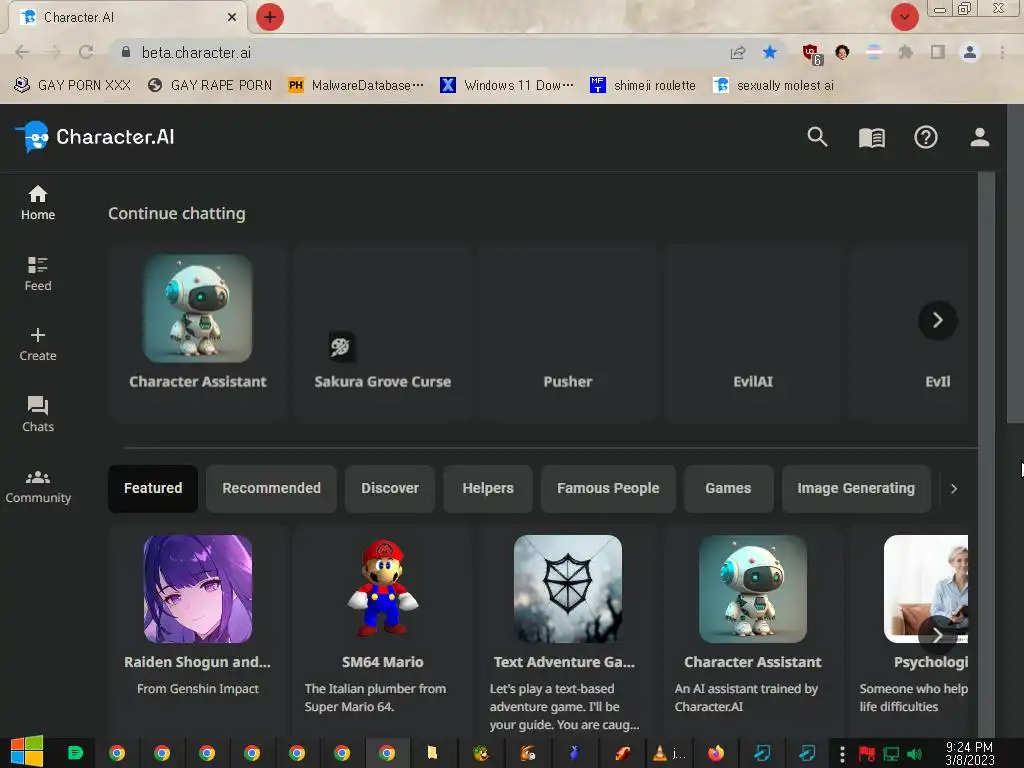Open the Extensions puzzle icon
The height and width of the screenshot is (768, 1024).
(x=905, y=52)
